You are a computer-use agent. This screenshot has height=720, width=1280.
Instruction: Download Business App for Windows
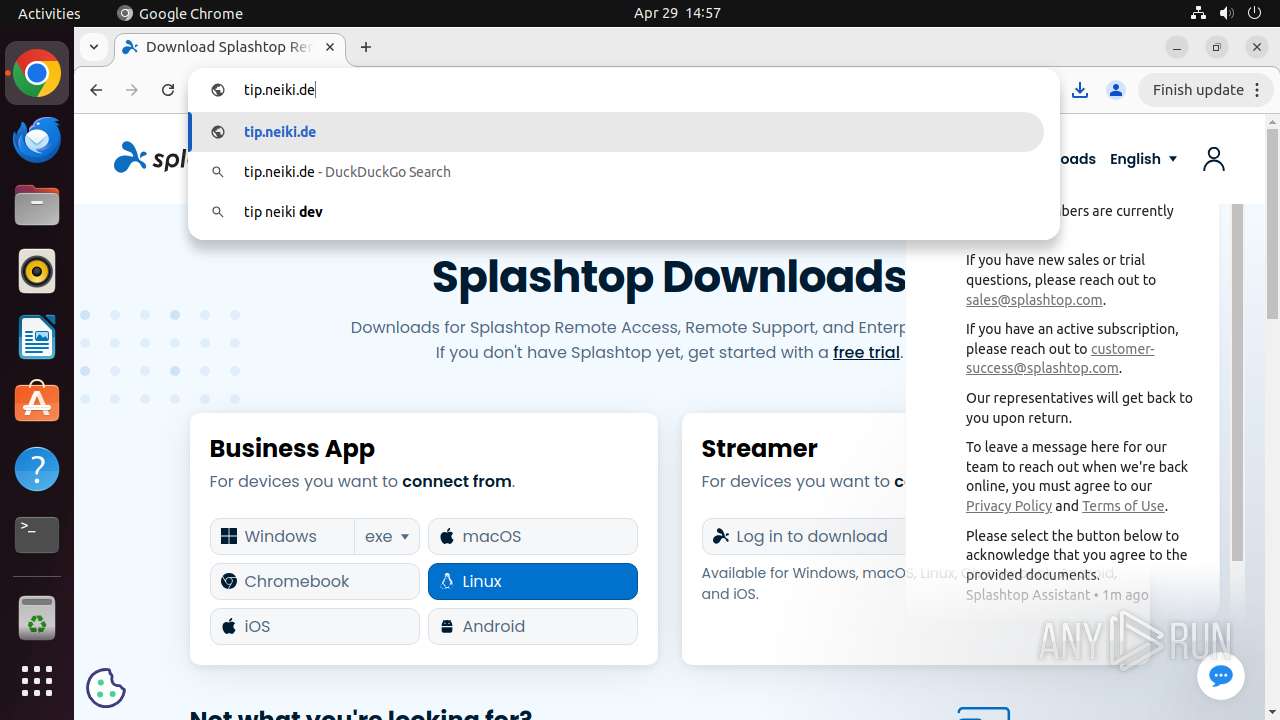[x=282, y=536]
